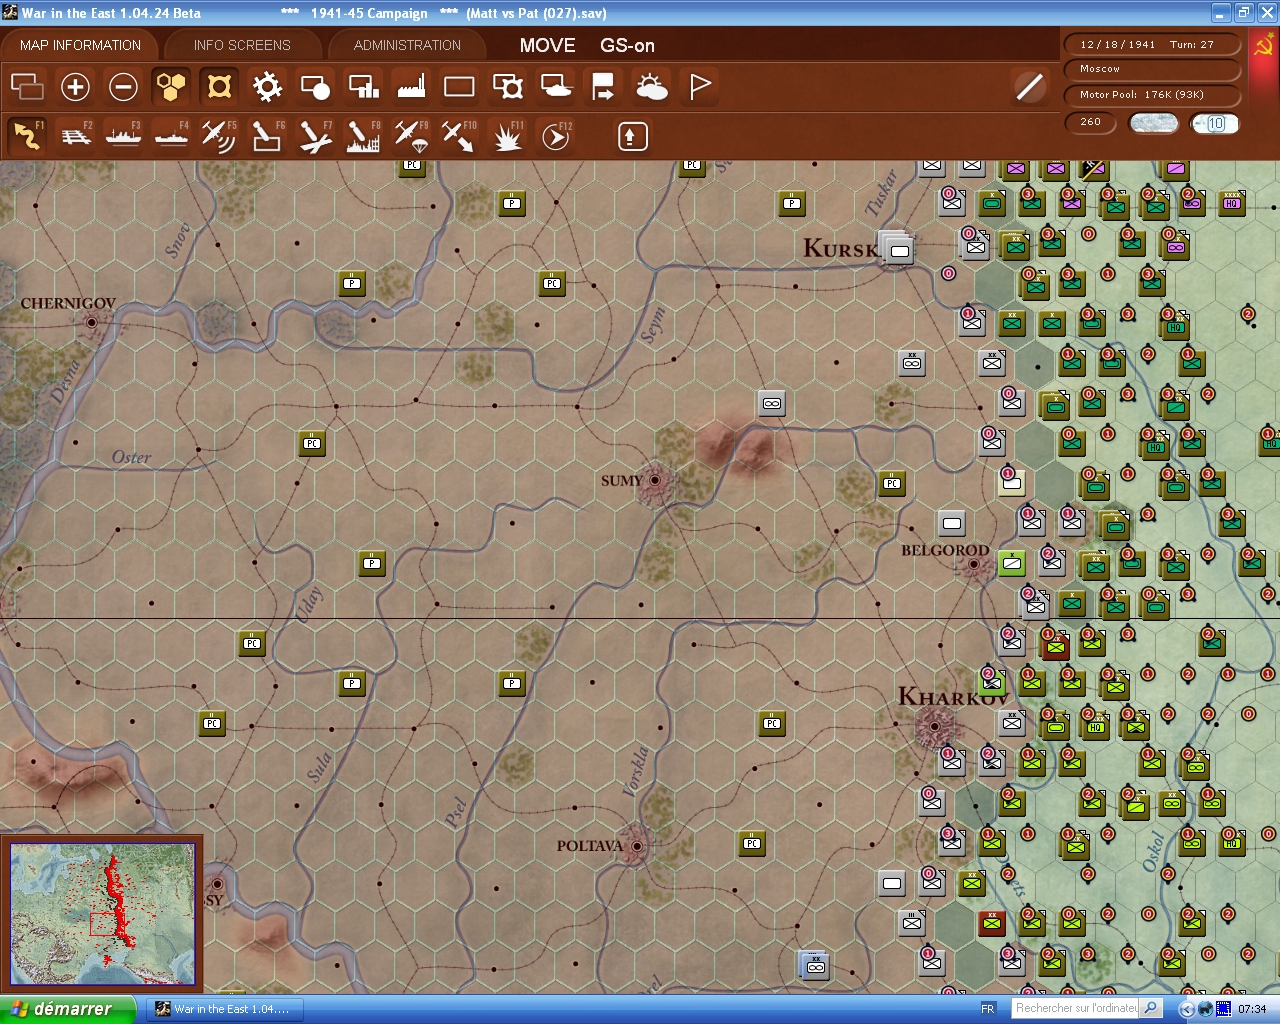Click the taskbar search magnifier button

pyautogui.click(x=1151, y=1008)
